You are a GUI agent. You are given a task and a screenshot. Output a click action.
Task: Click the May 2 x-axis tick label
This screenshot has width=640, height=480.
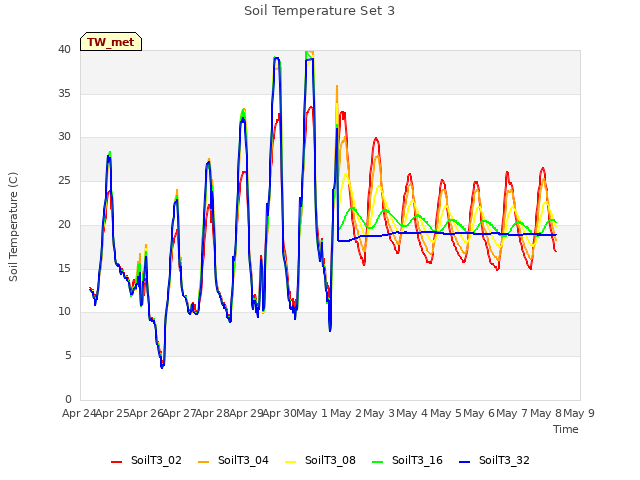(346, 413)
